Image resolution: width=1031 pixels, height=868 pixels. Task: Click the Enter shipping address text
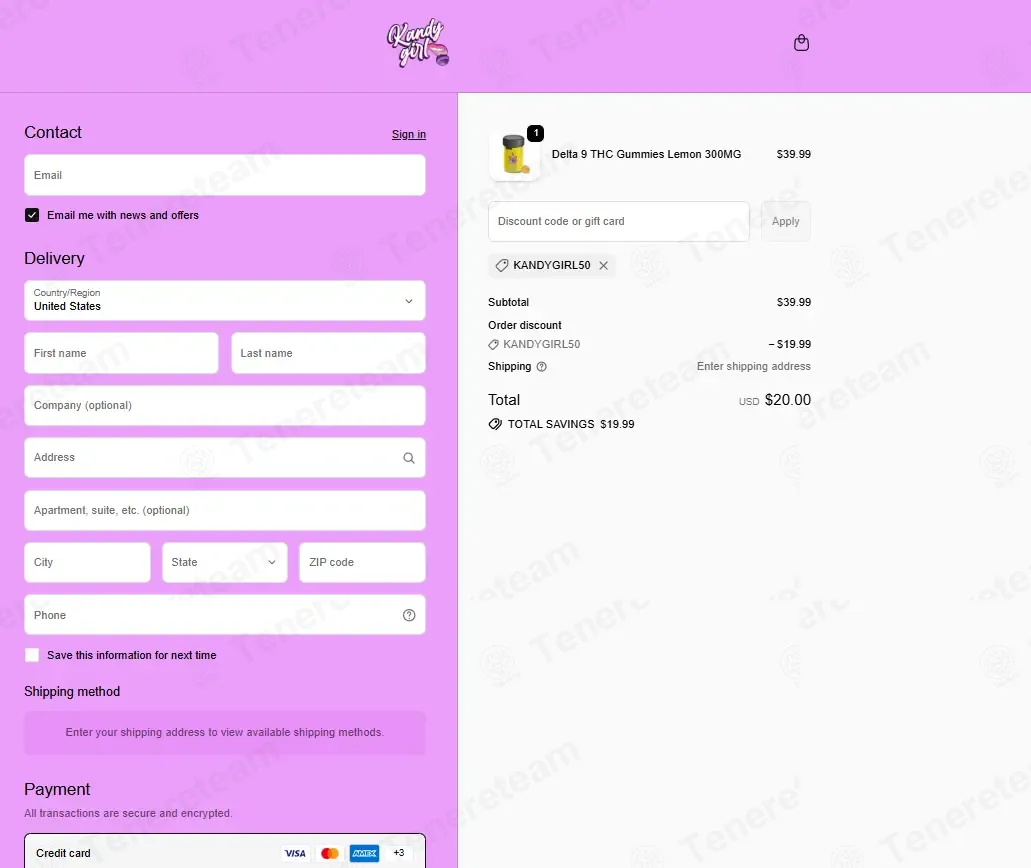(x=754, y=366)
